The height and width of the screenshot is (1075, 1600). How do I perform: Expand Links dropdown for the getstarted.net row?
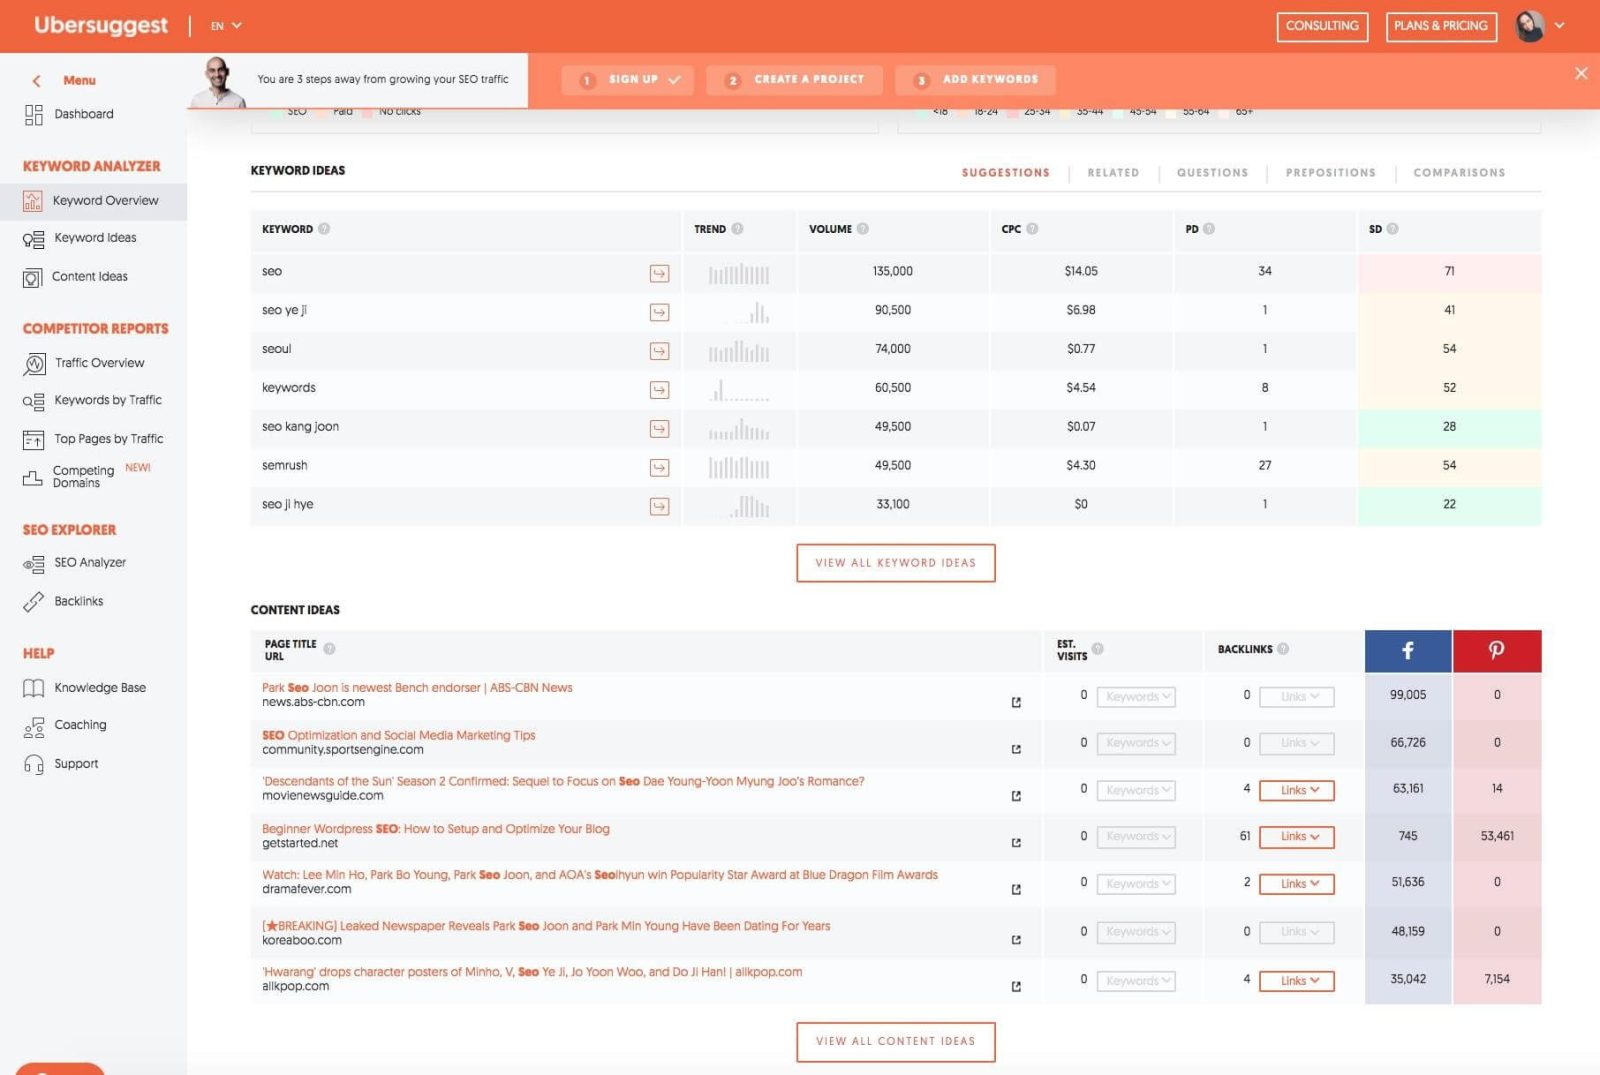pos(1296,837)
